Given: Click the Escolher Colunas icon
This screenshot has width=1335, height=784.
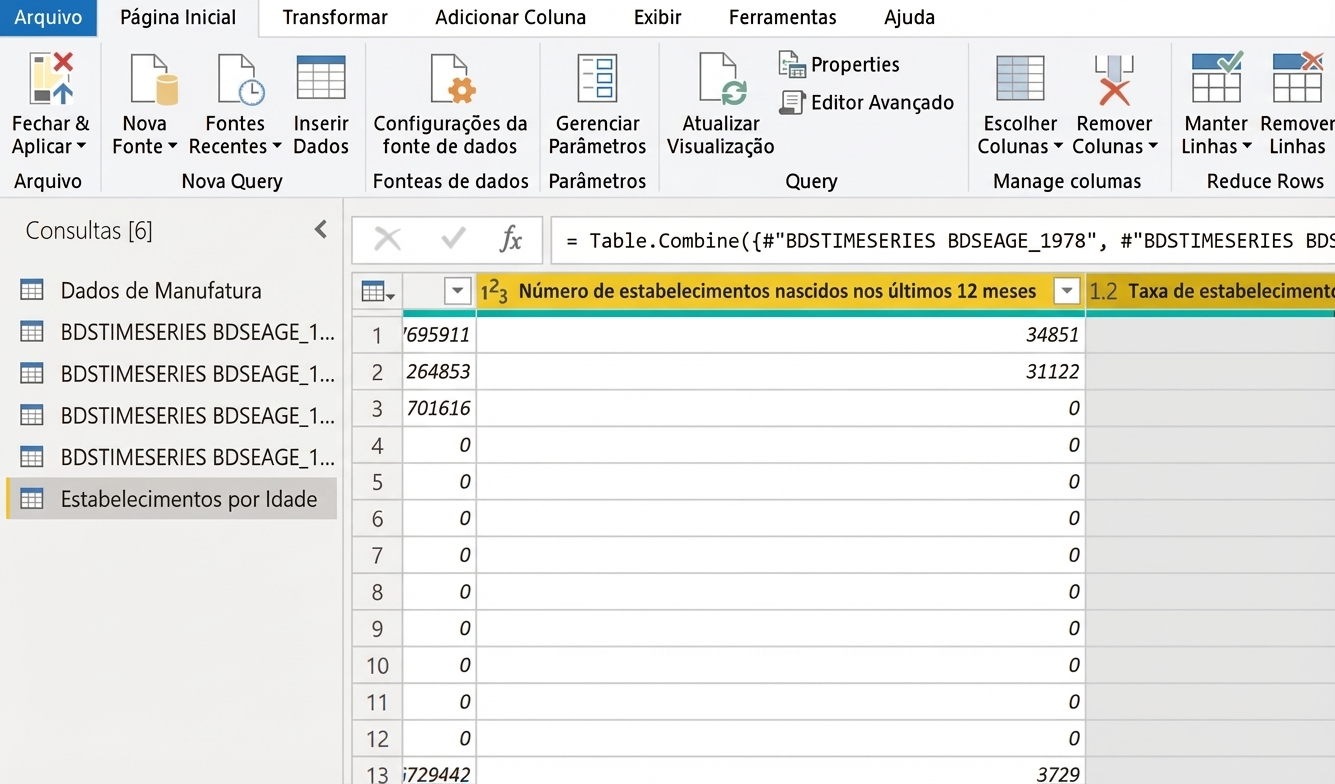Looking at the screenshot, I should pyautogui.click(x=1020, y=79).
